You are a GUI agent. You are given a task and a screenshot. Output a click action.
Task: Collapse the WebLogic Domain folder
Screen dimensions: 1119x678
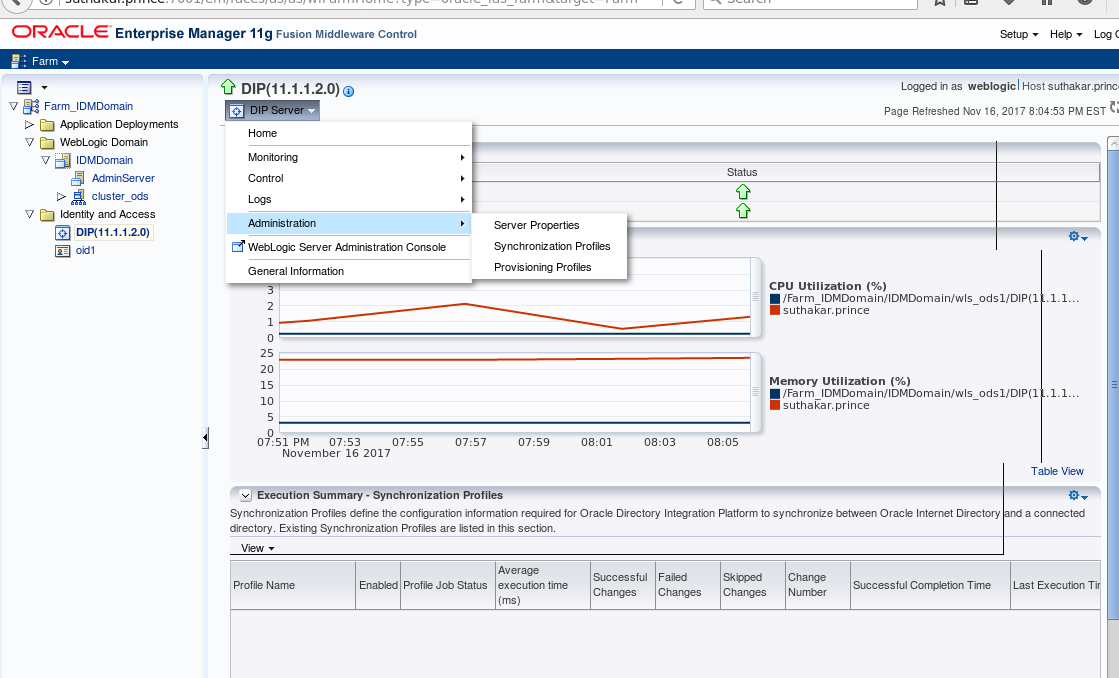point(28,142)
